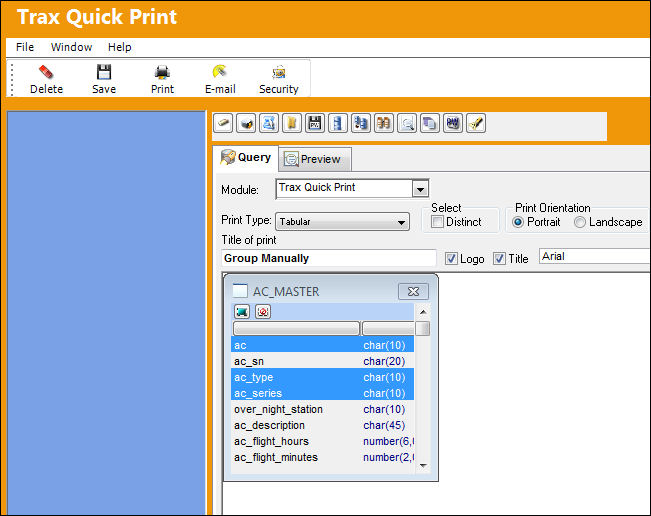Click the yellow broom clean-up icon

click(x=476, y=123)
